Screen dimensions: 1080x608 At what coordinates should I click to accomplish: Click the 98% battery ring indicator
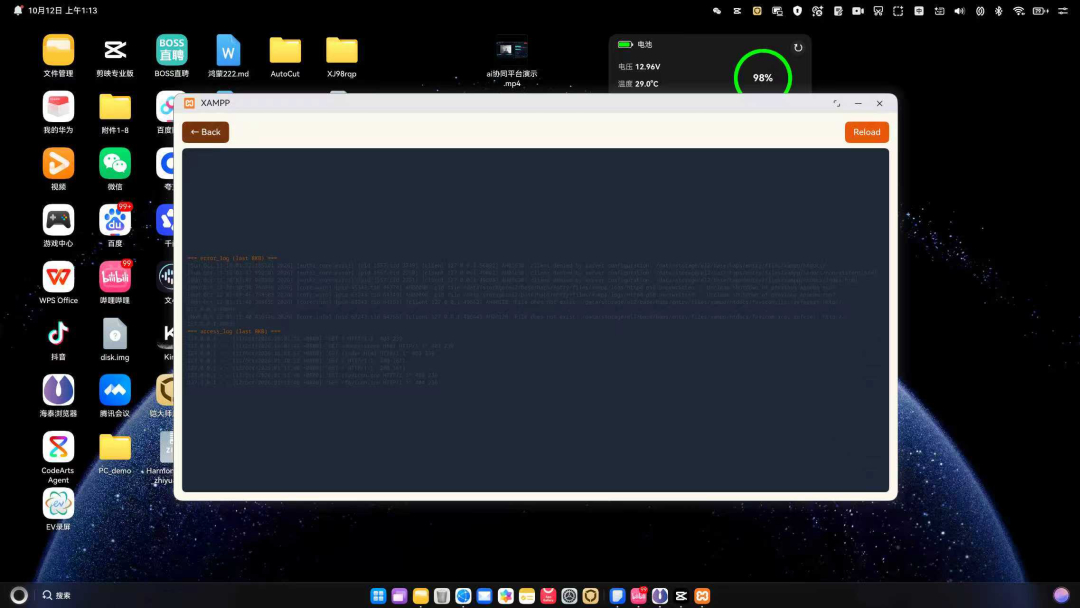(x=762, y=77)
